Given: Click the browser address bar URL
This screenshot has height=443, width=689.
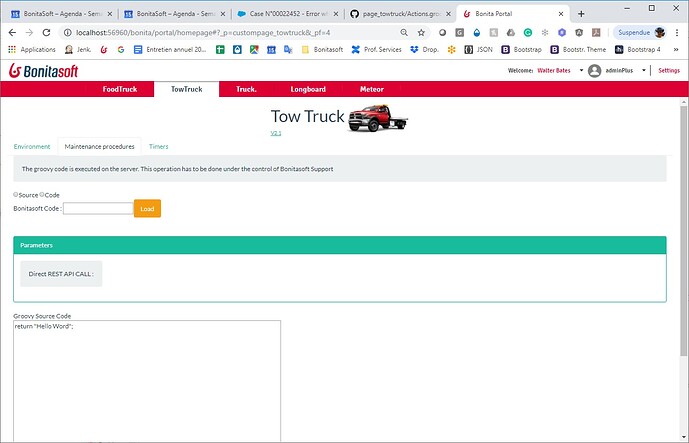Looking at the screenshot, I should [203, 33].
